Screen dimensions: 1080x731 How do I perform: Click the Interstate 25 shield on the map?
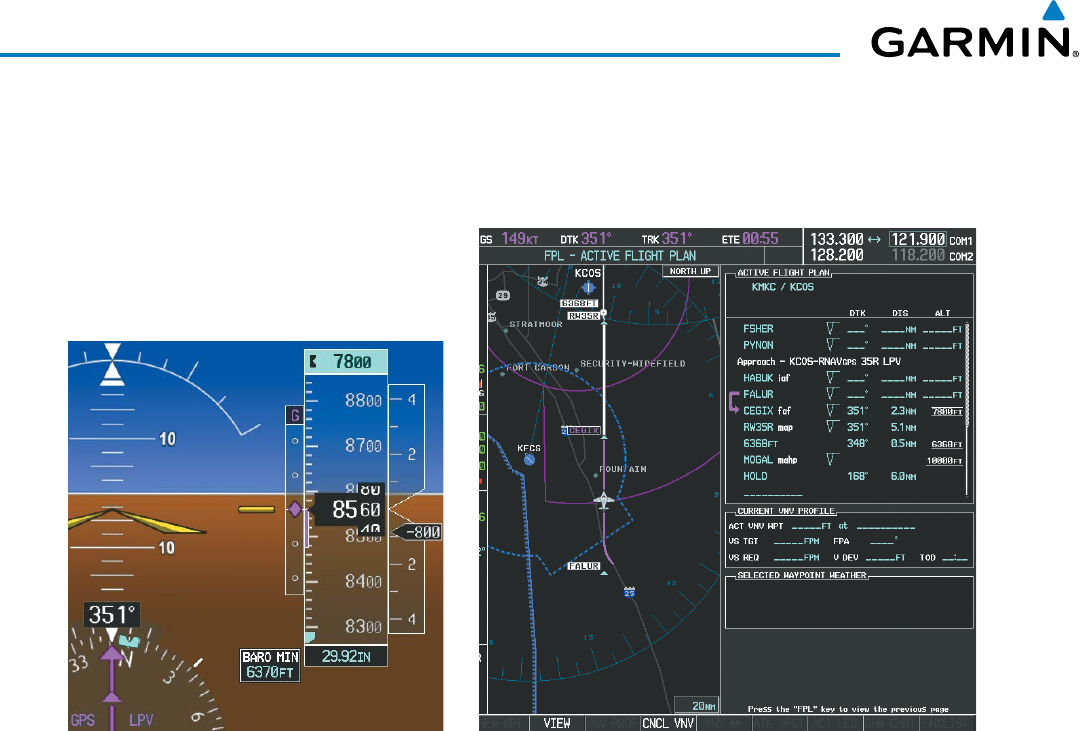tap(630, 592)
